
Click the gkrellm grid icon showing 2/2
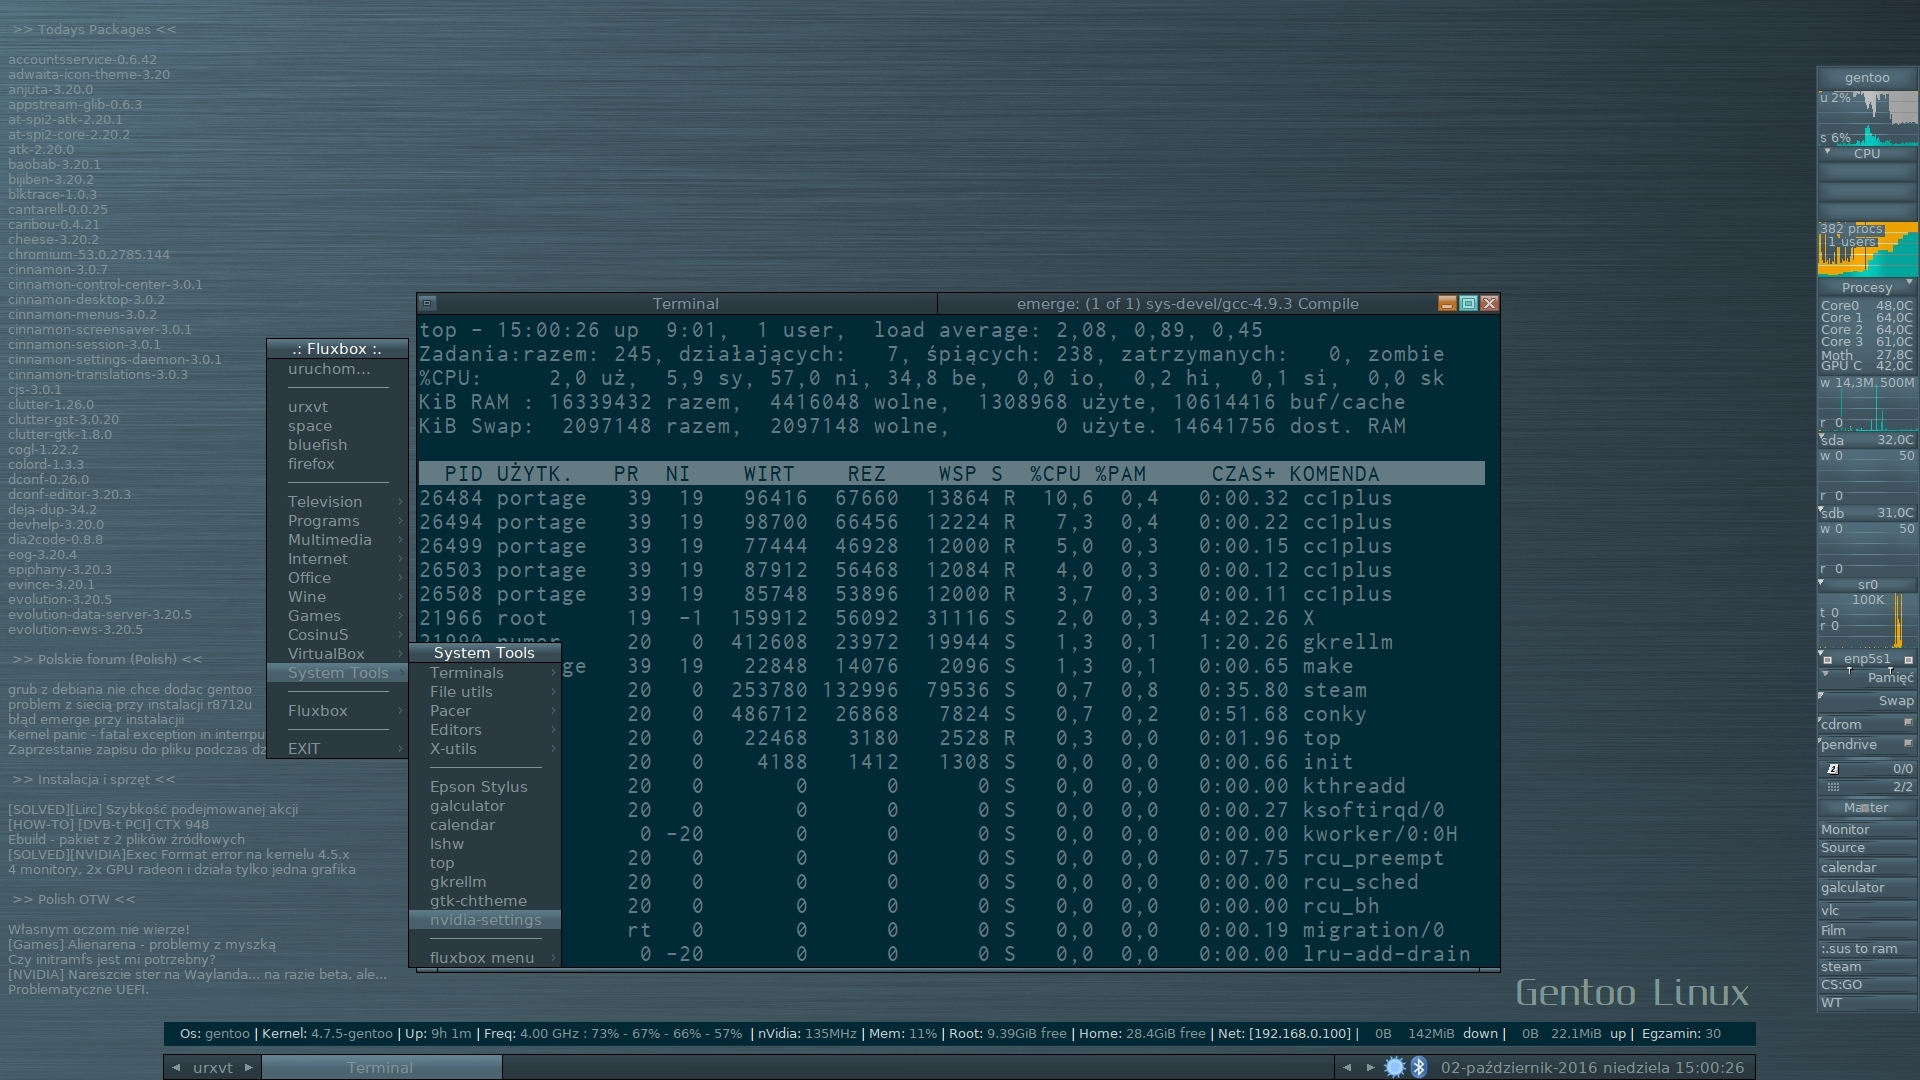[x=1833, y=787]
